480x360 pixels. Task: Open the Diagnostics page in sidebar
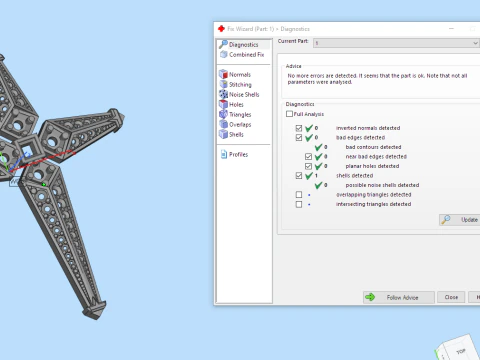click(243, 45)
